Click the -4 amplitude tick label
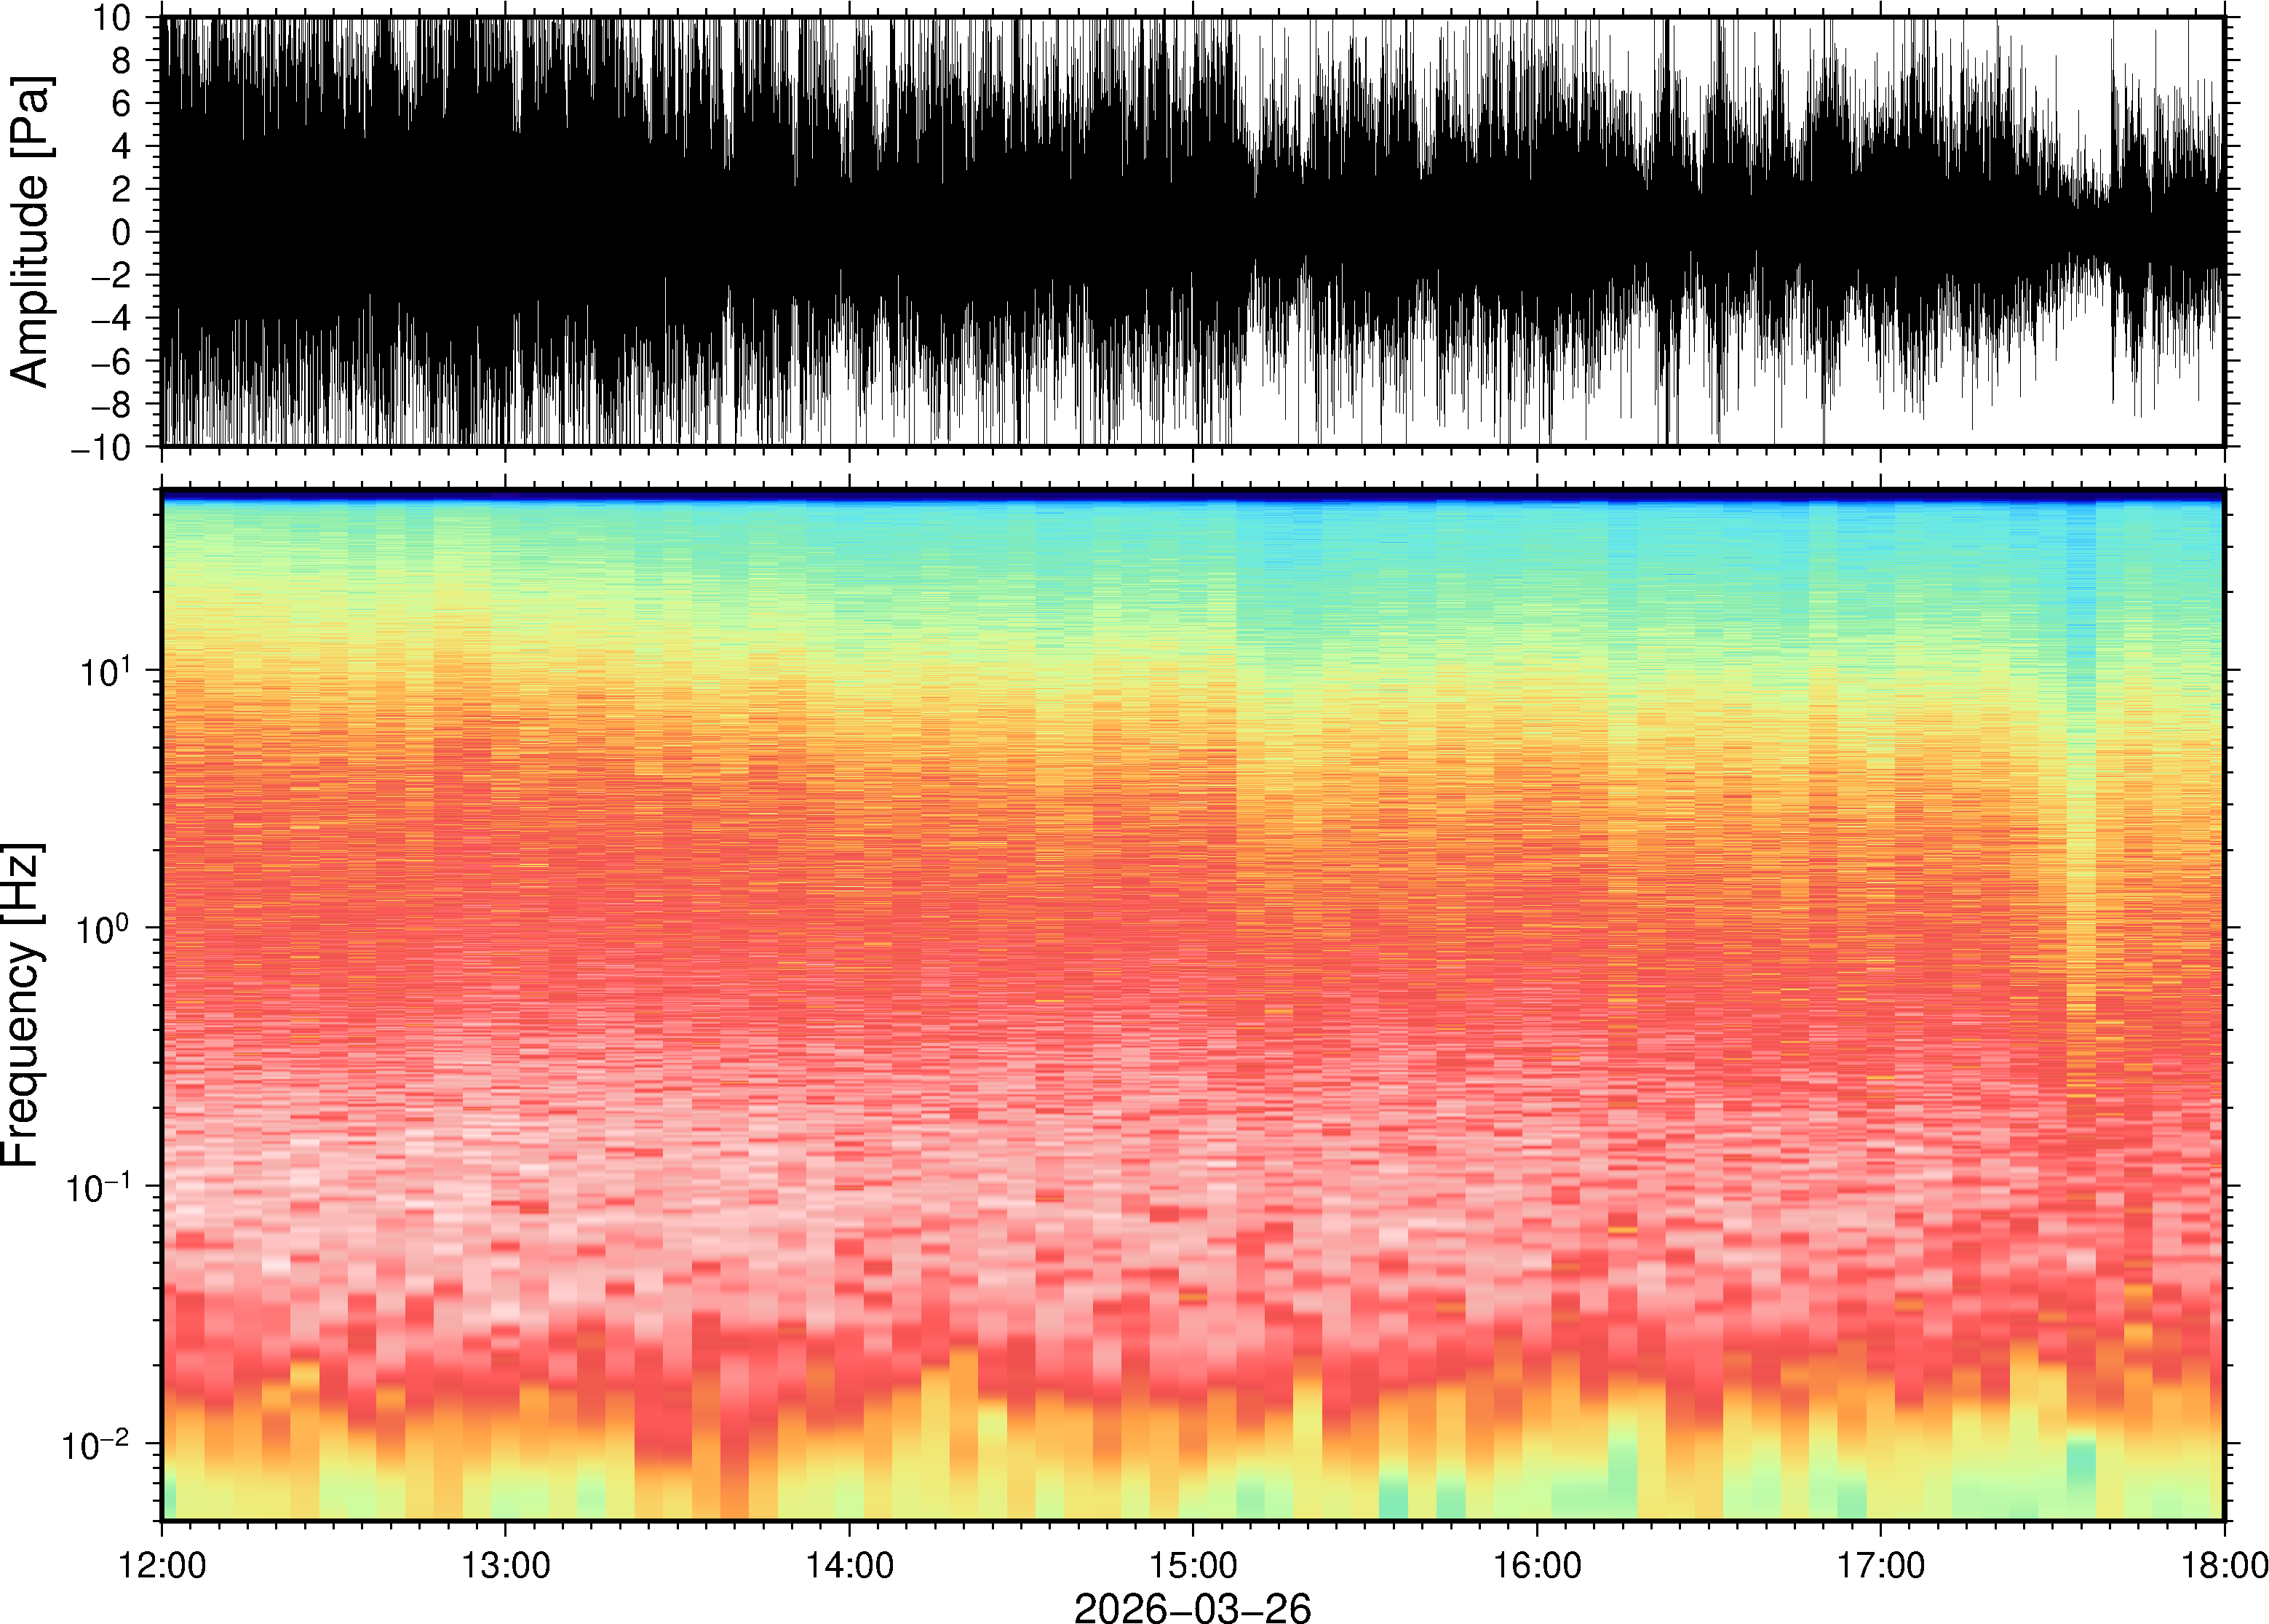2269x1624 pixels. click(x=111, y=319)
